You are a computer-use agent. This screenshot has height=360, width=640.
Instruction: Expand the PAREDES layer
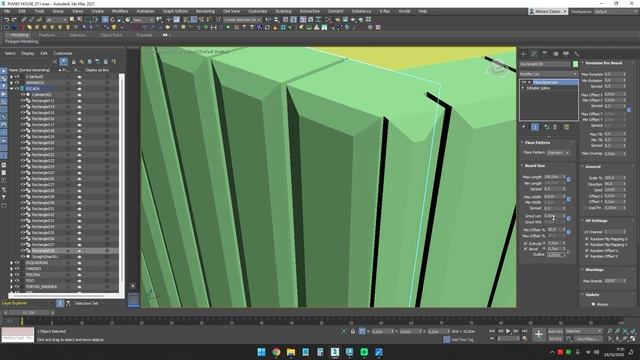(11, 269)
